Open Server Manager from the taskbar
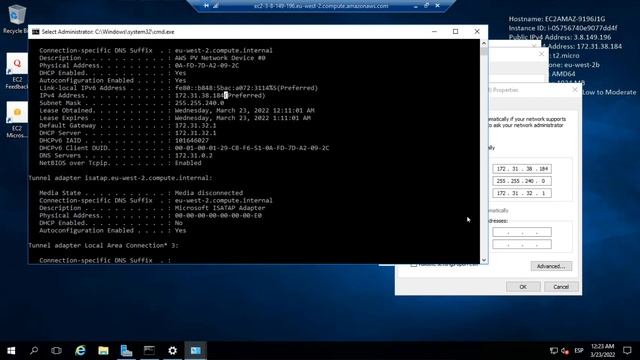The width and height of the screenshot is (640, 360). (126, 350)
